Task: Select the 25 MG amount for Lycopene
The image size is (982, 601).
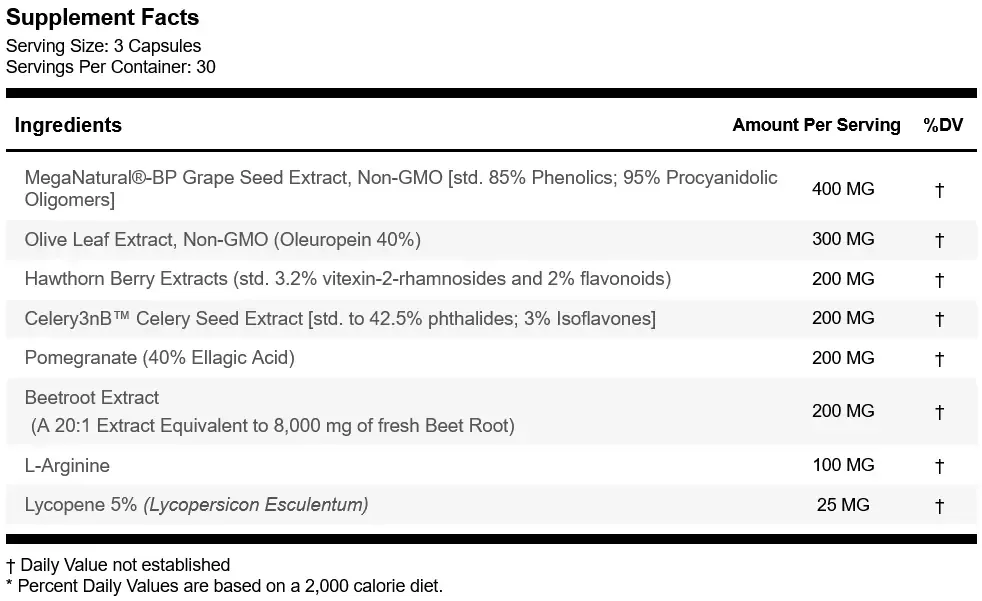Action: [843, 505]
